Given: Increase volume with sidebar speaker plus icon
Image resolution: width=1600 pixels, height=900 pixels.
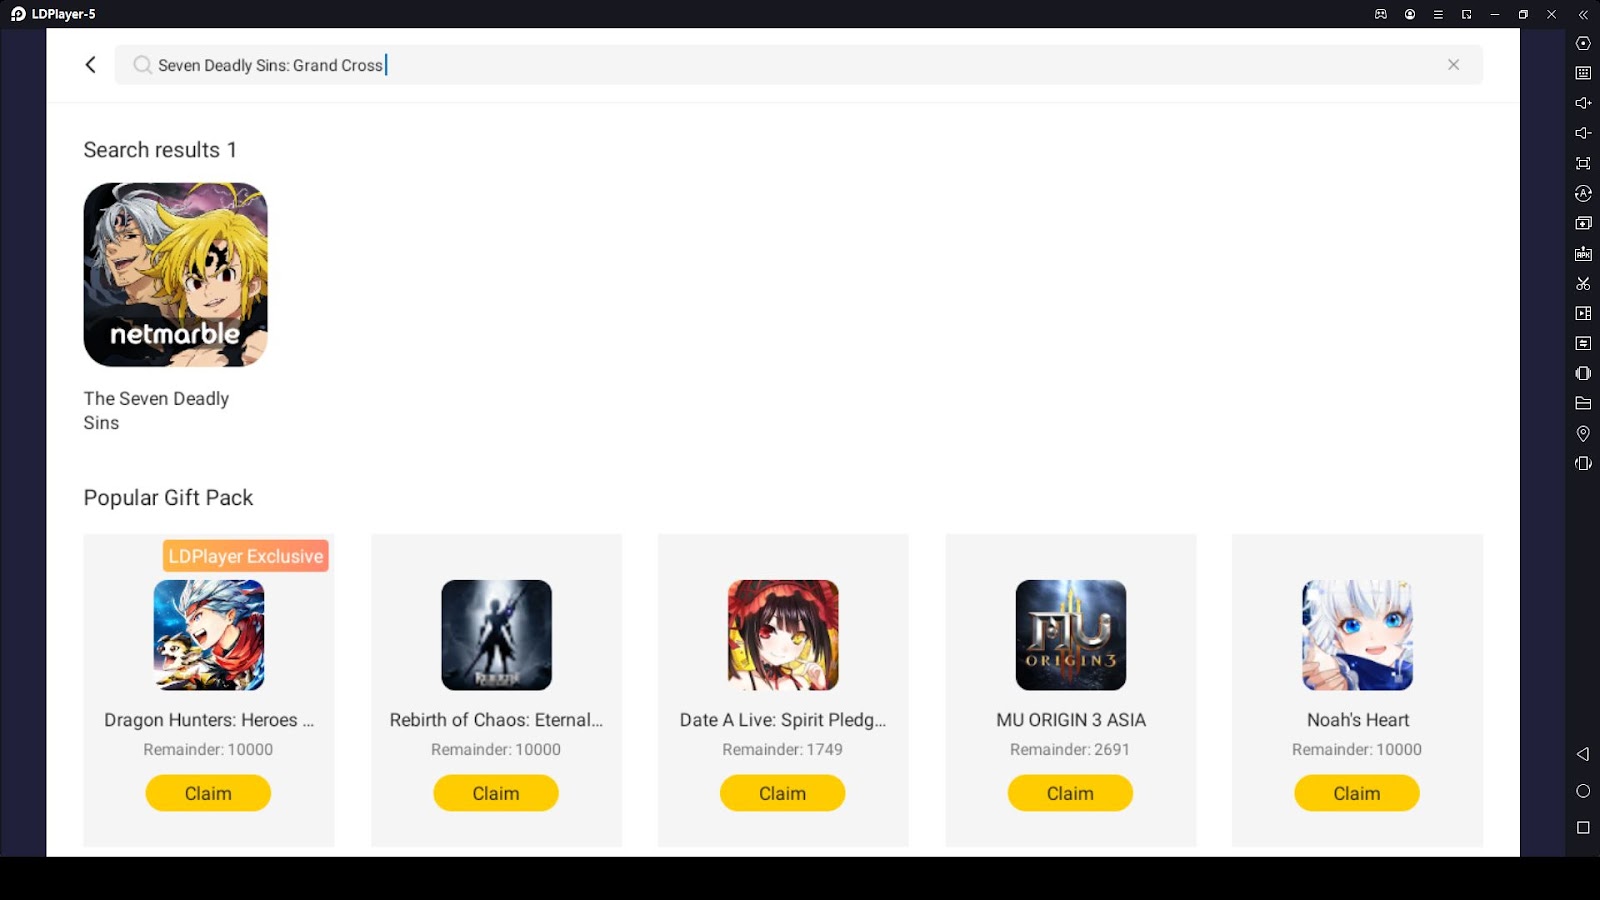Looking at the screenshot, I should coord(1583,103).
